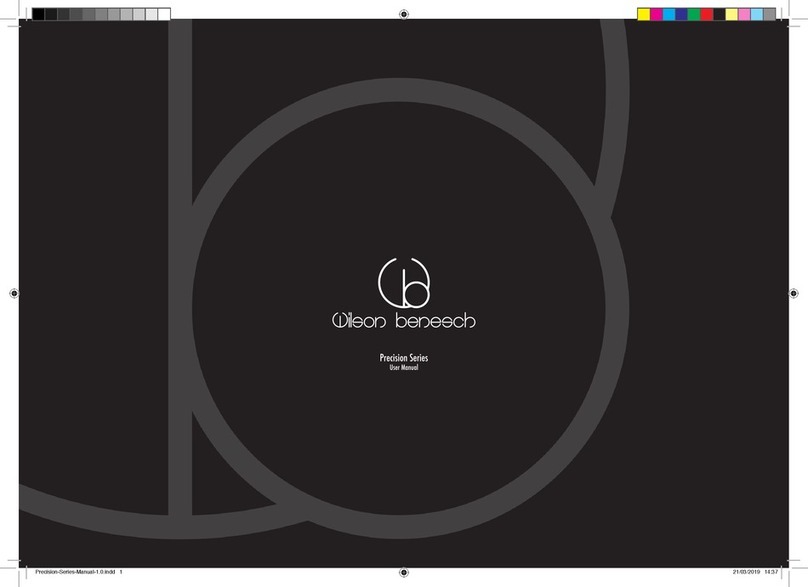Click the registration mark at bottom center
The width and height of the screenshot is (808, 587).
pyautogui.click(x=404, y=572)
